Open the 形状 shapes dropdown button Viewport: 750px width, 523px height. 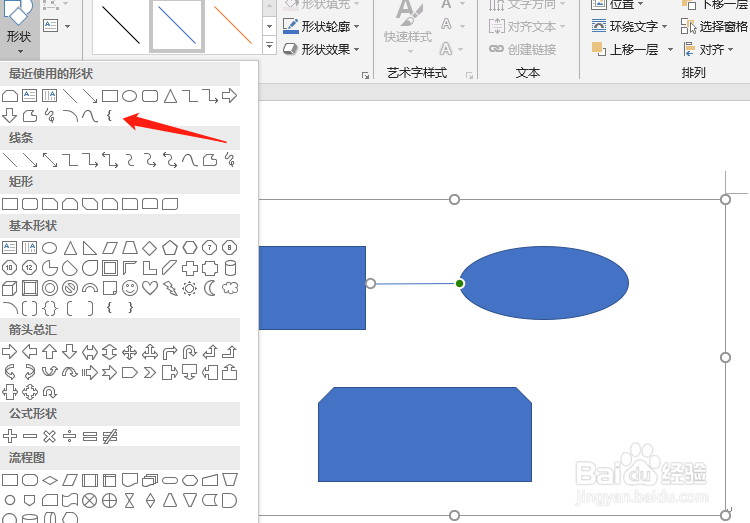18,38
